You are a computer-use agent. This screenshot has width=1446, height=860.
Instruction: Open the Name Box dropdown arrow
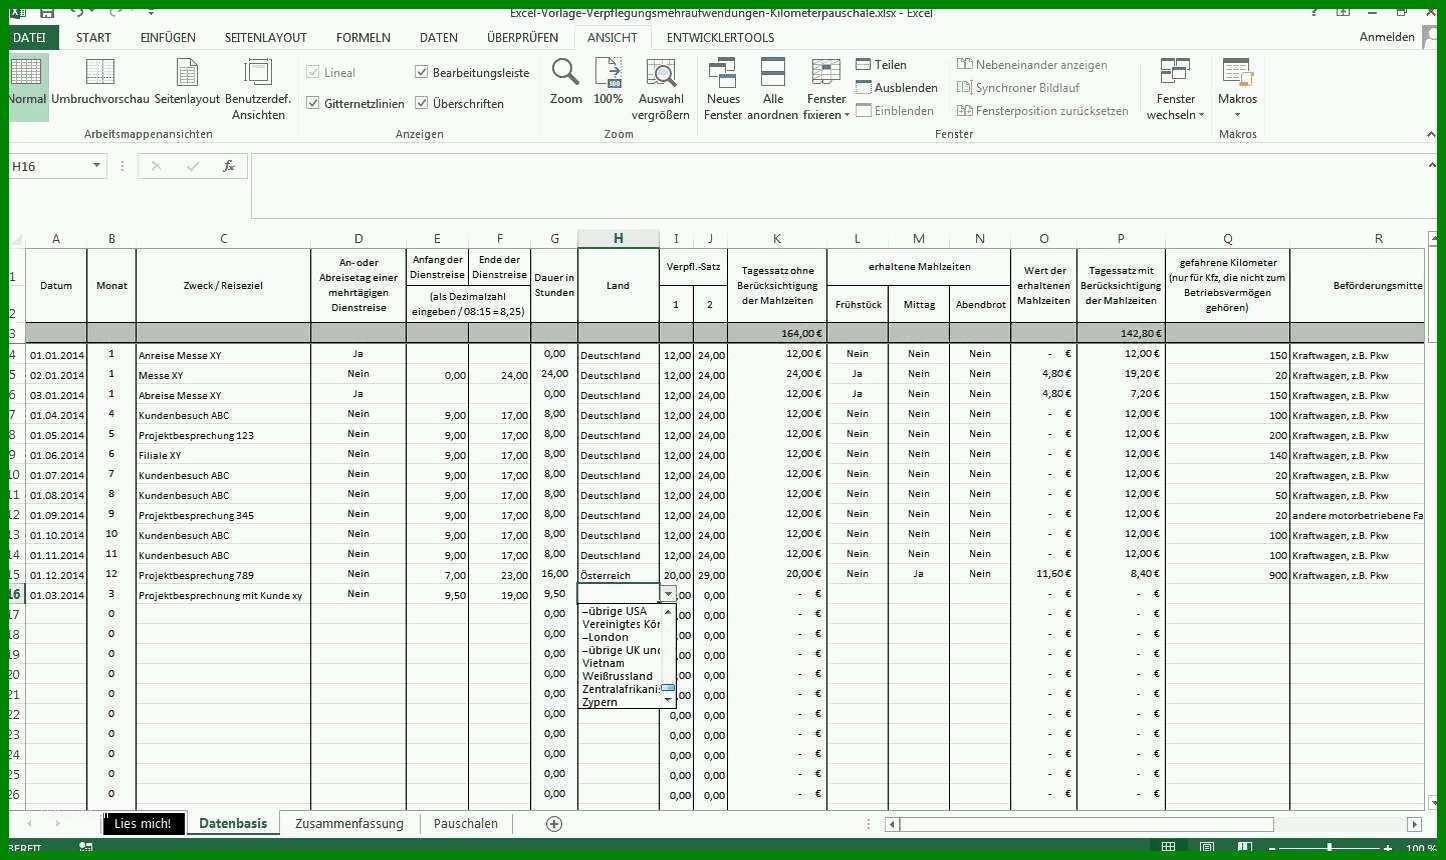(x=96, y=166)
